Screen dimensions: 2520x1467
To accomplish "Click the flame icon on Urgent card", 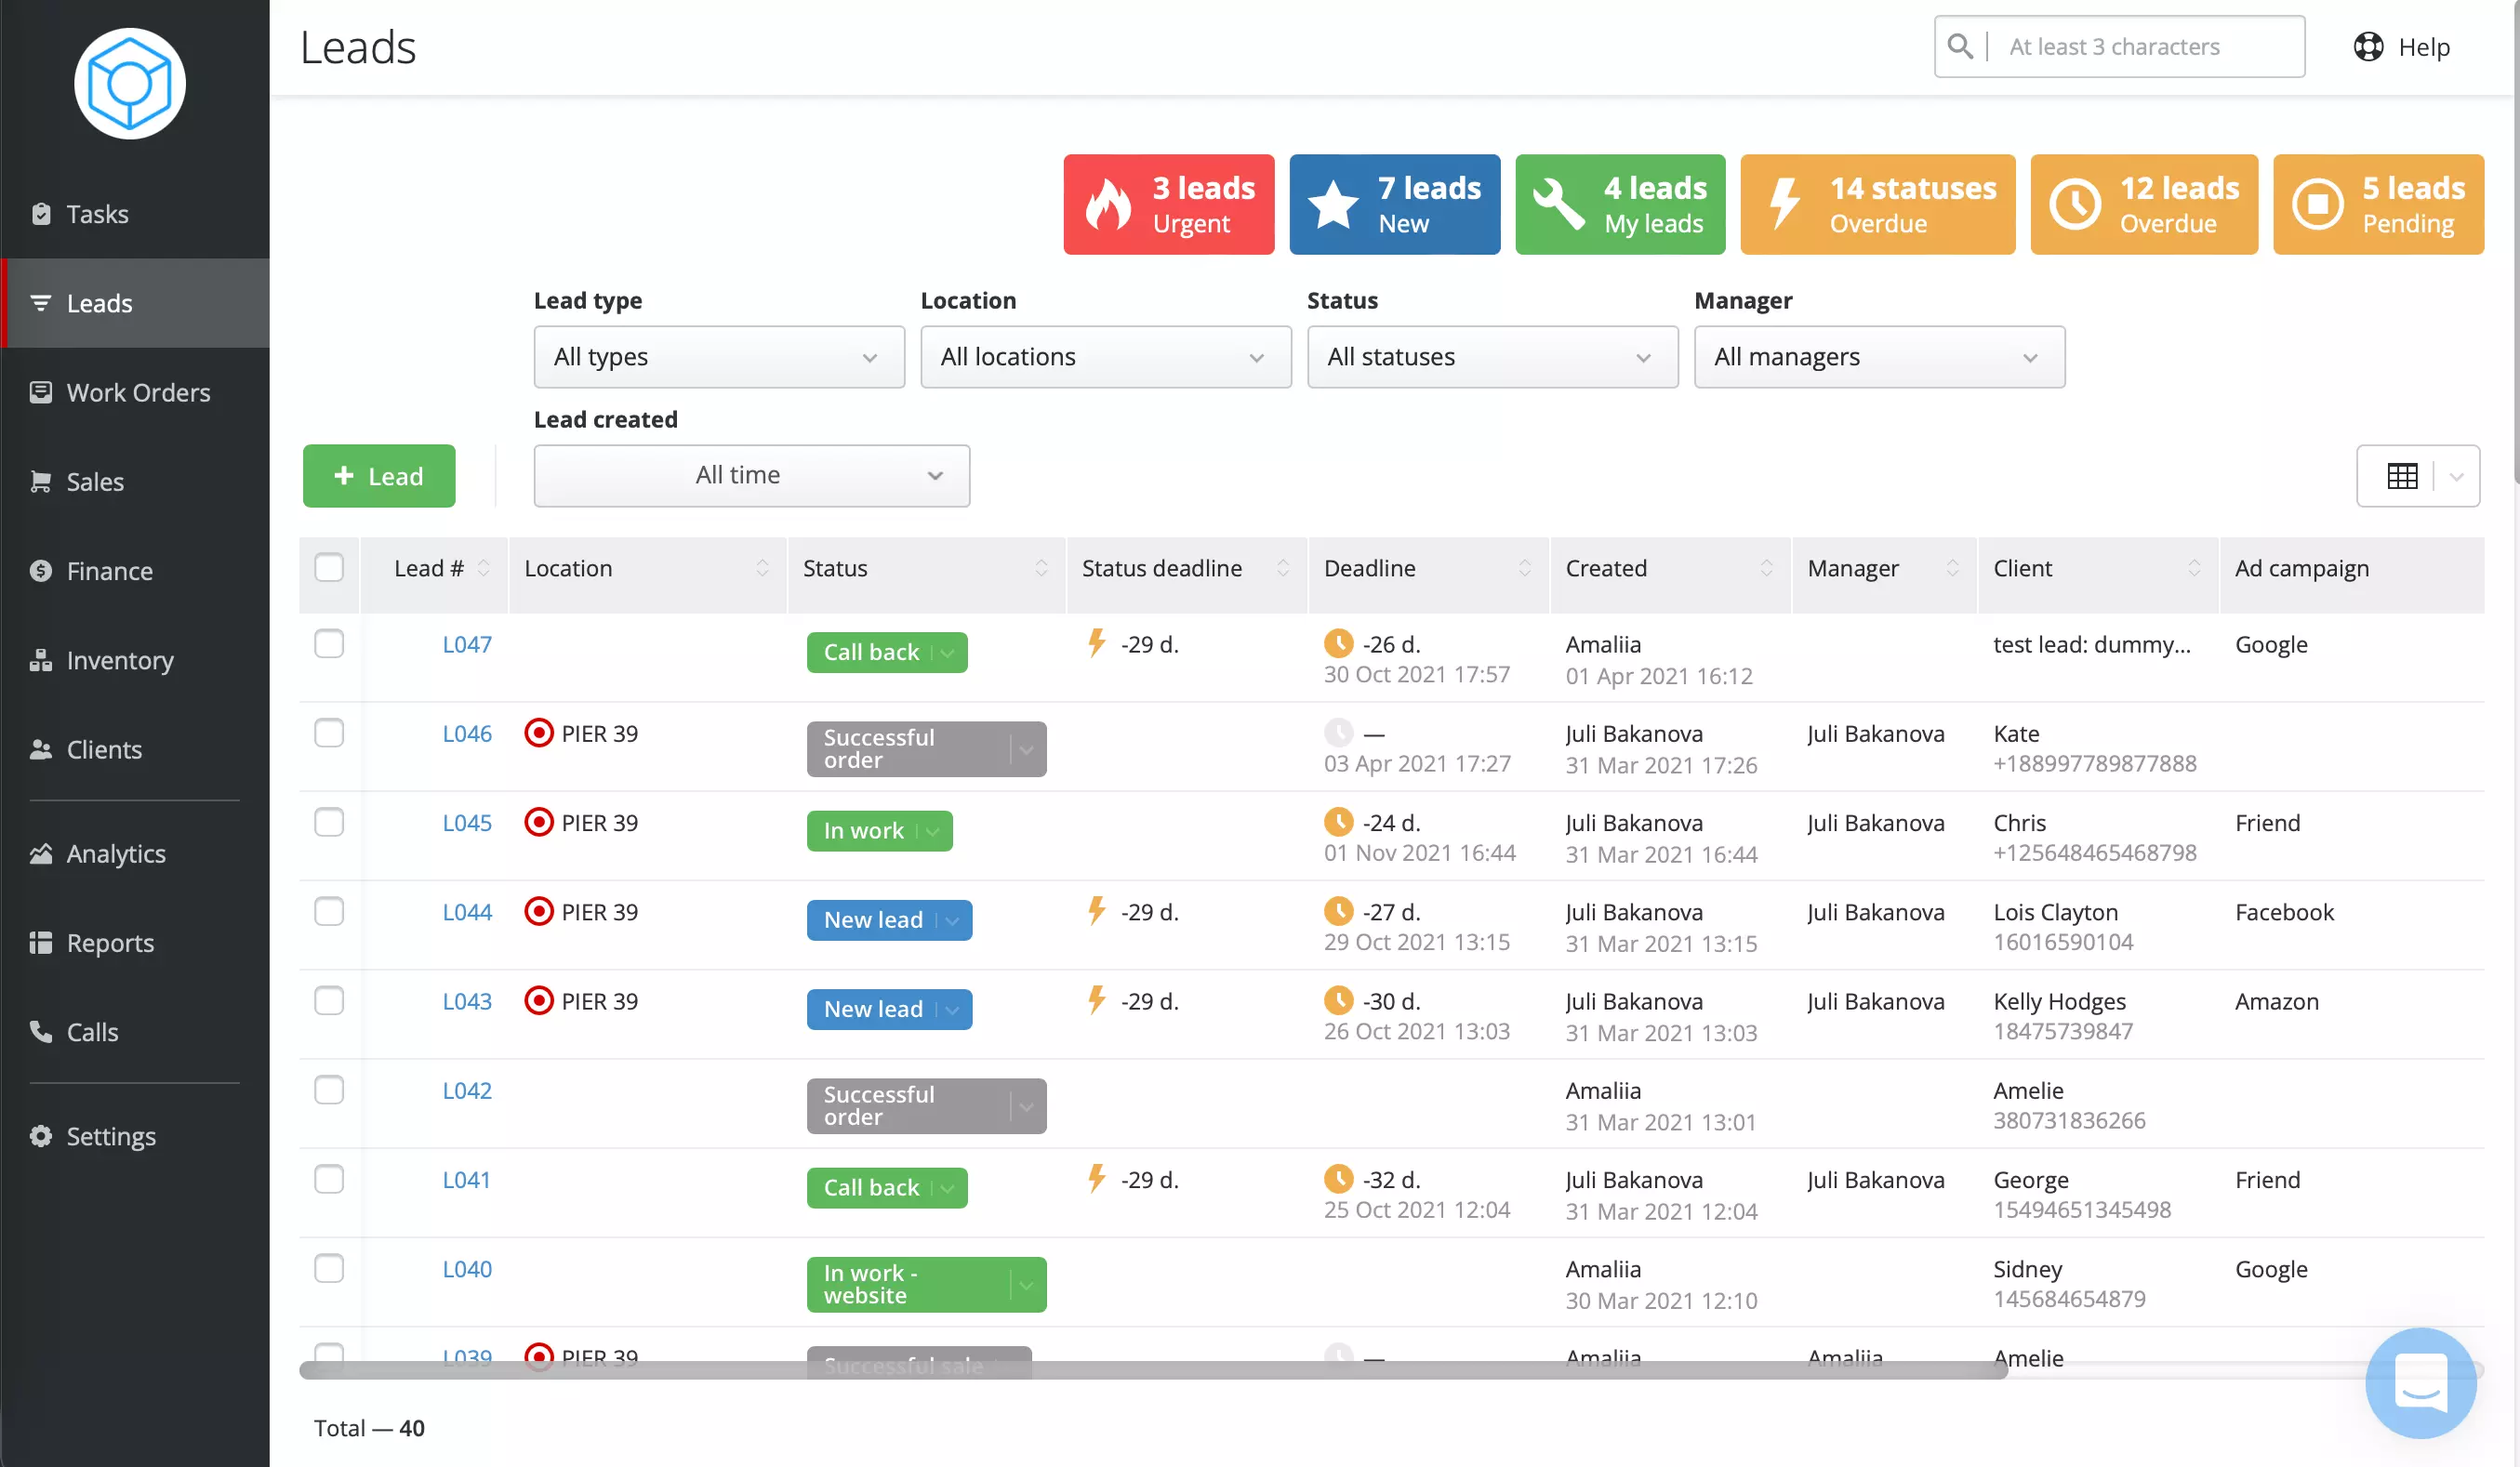I will [x=1109, y=204].
